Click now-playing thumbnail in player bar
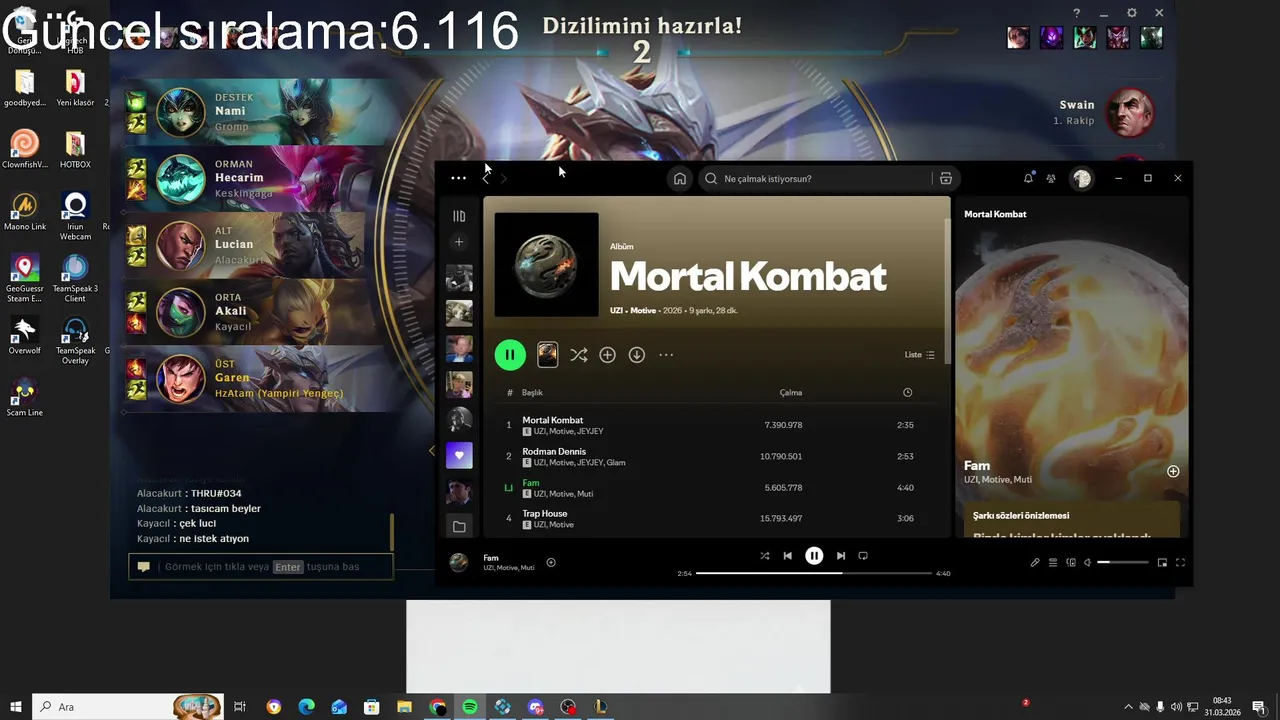This screenshot has width=1280, height=720. coord(459,562)
